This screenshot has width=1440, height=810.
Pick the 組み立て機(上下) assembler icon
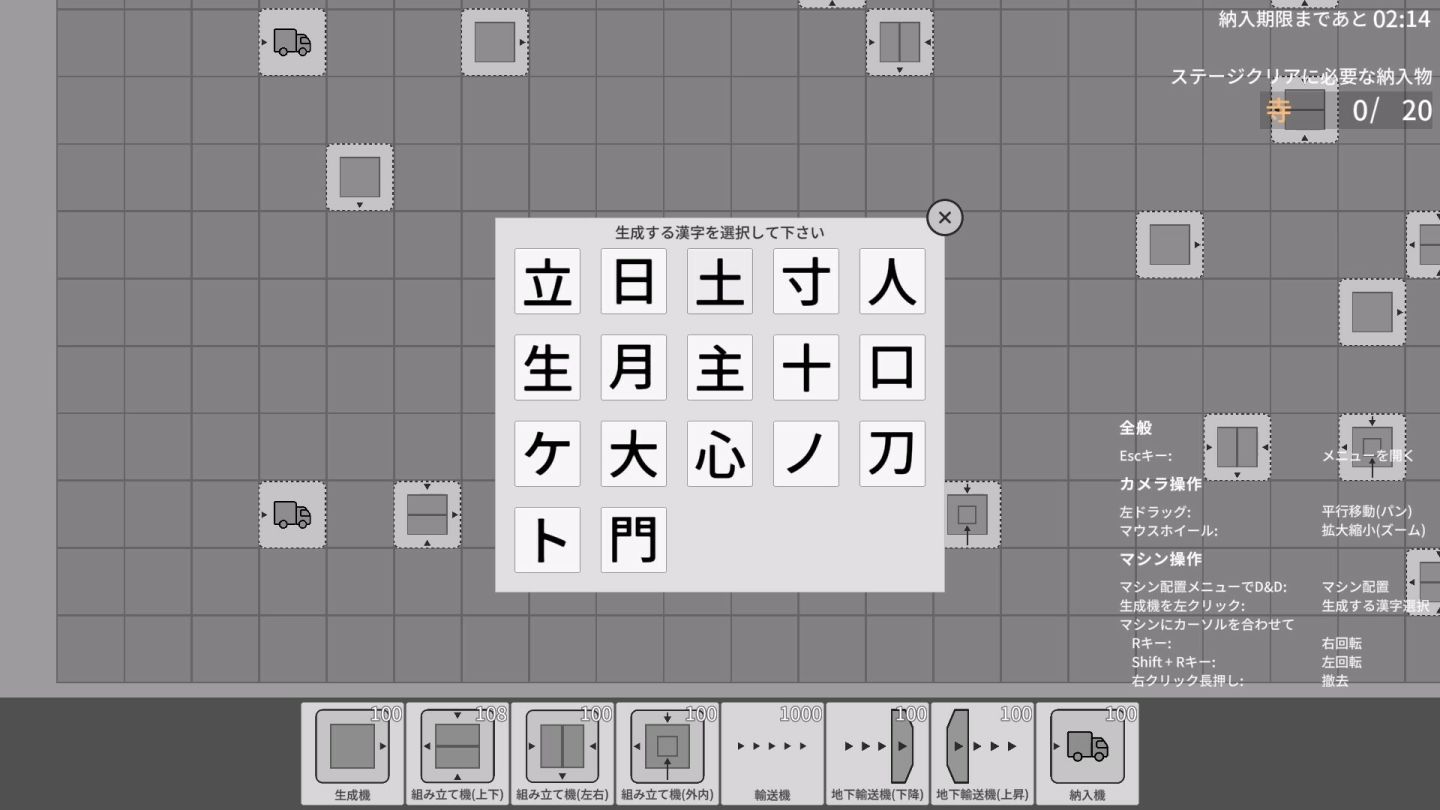click(x=457, y=753)
